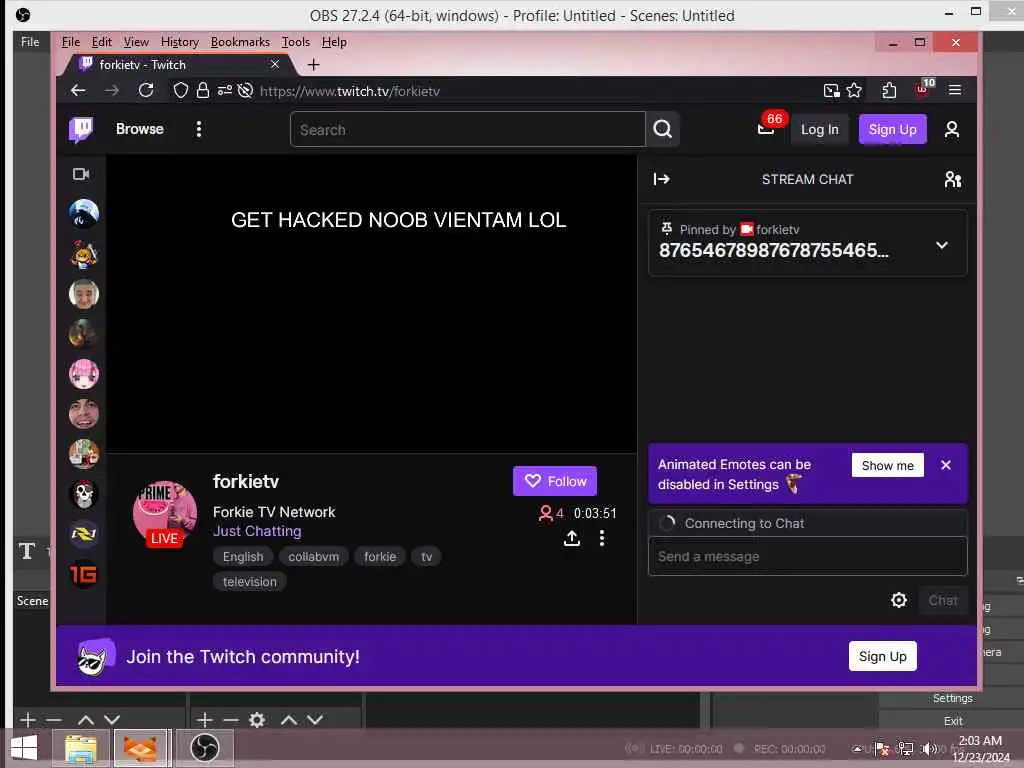Viewport: 1024px width, 768px height.
Task: Go back in the browser
Action: 78,91
